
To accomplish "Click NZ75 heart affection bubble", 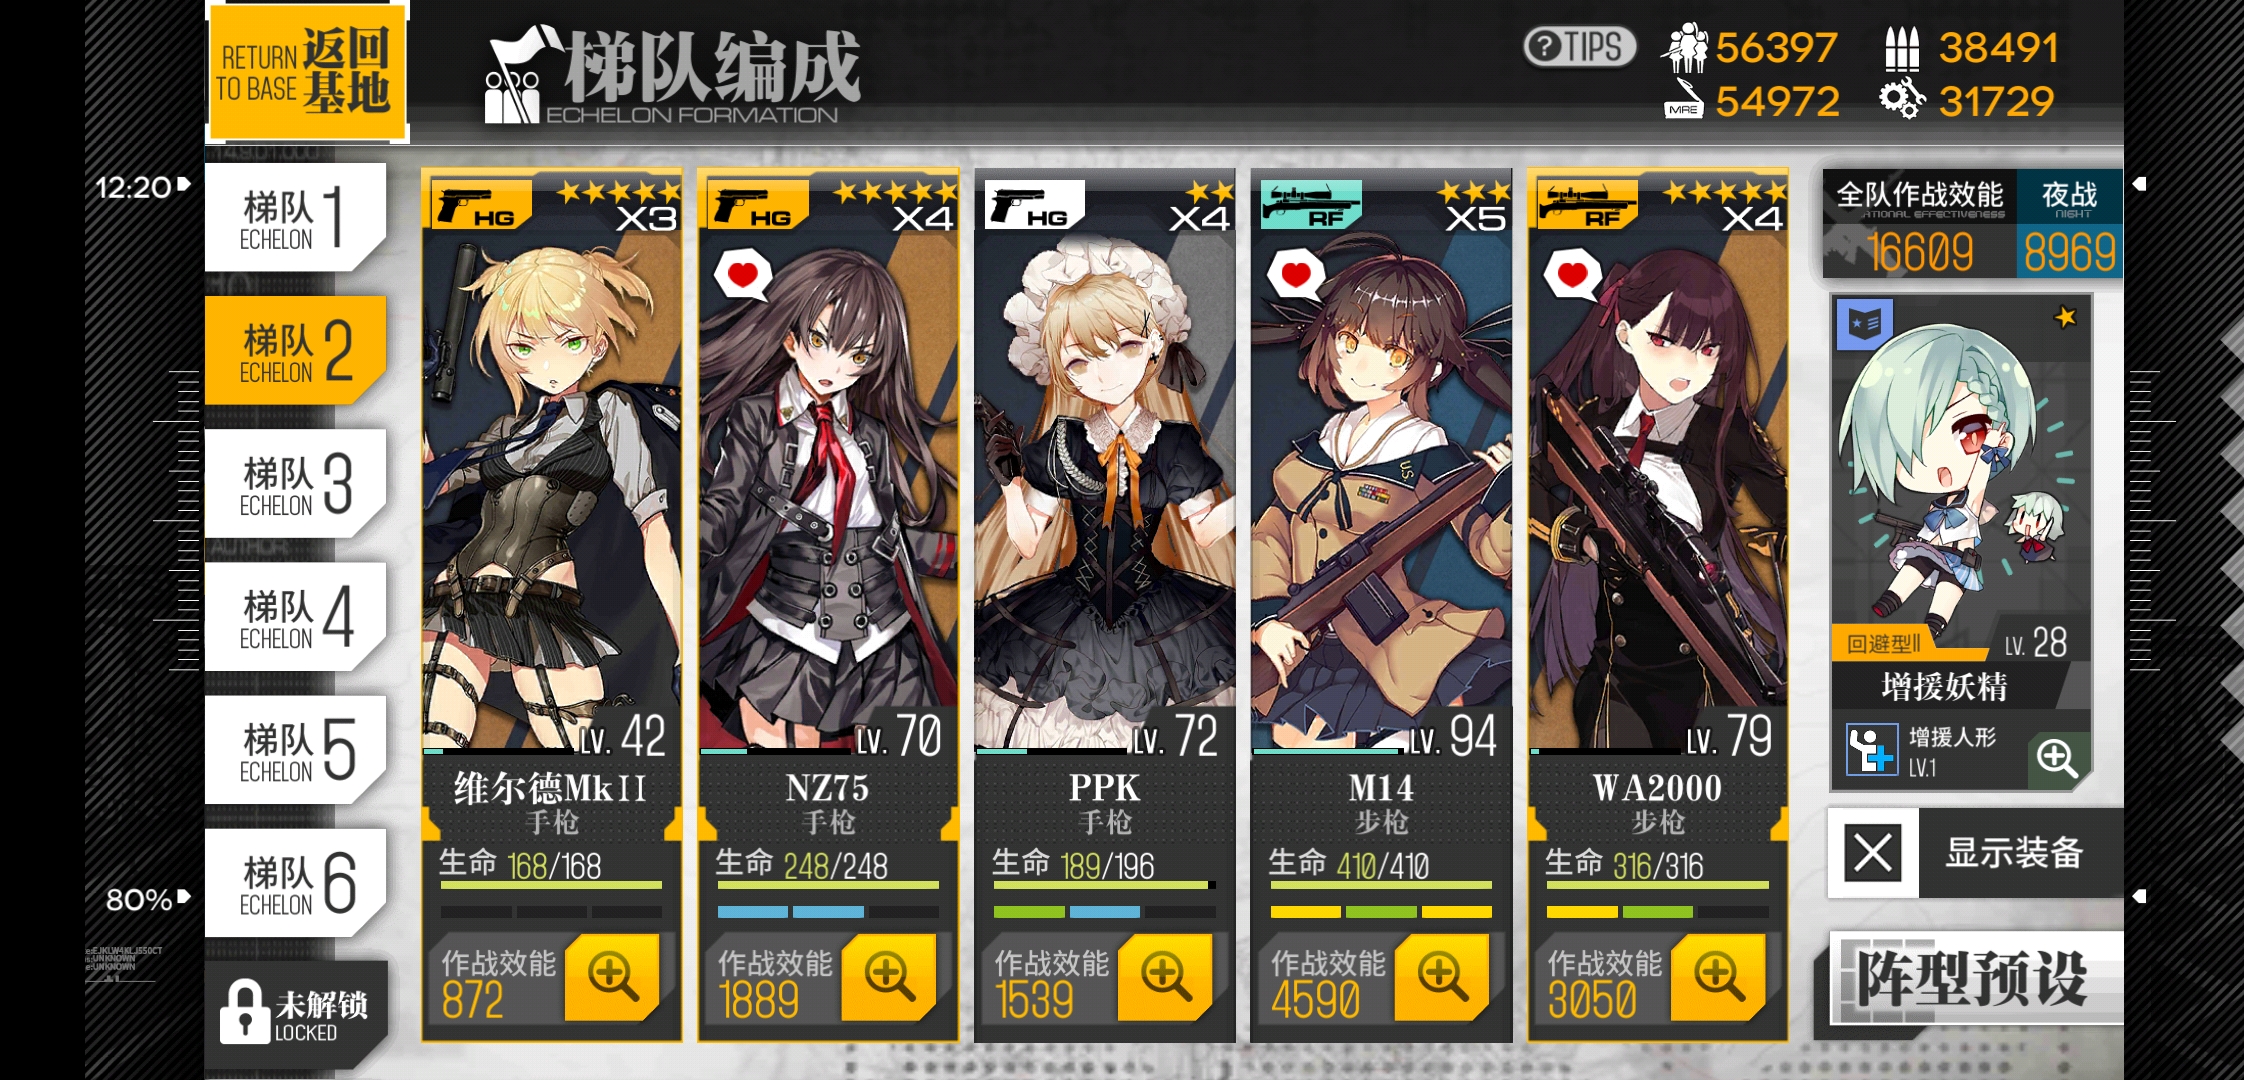I will [x=743, y=275].
